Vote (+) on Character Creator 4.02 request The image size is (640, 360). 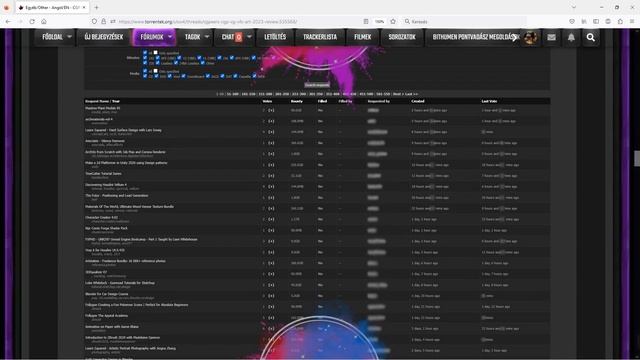pyautogui.click(x=271, y=220)
